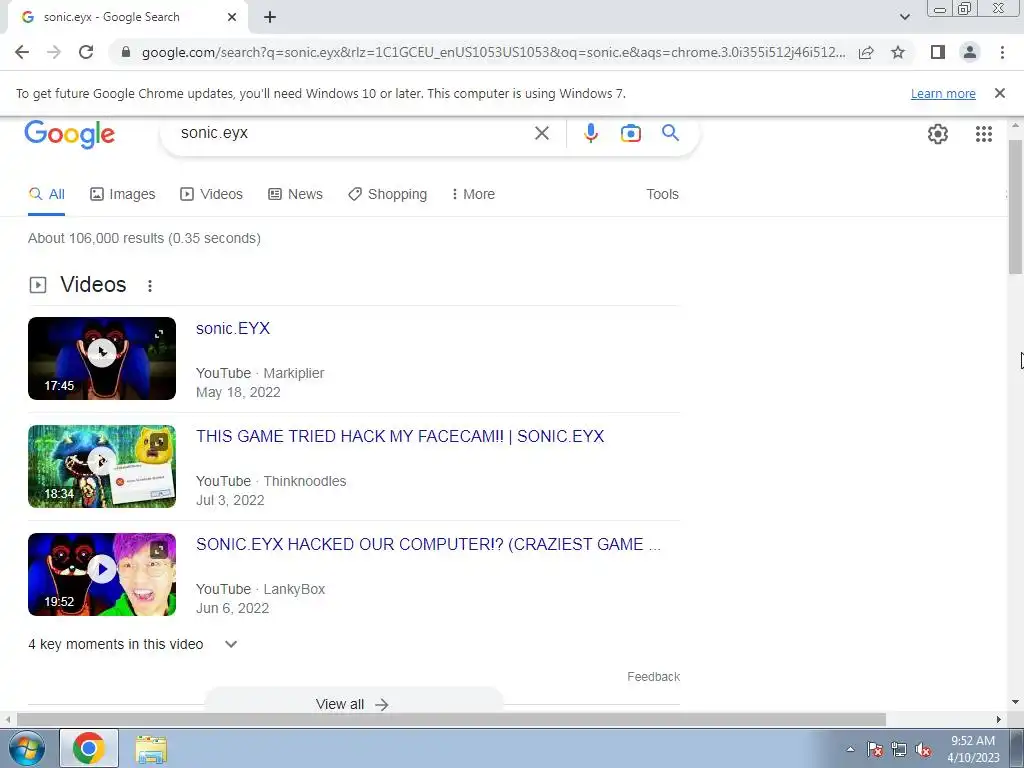Switch to Videos results tab
The height and width of the screenshot is (768, 1024).
coord(212,194)
